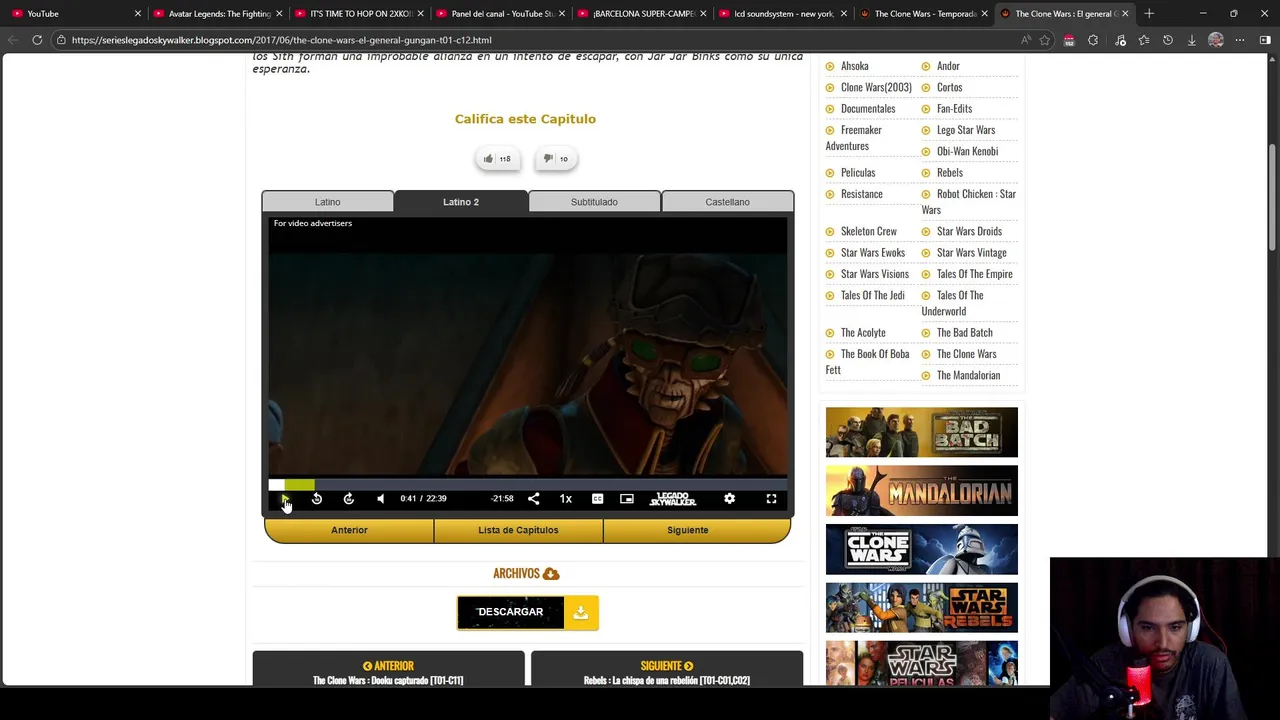Open the Obi-Wan Kenobi category

click(967, 151)
